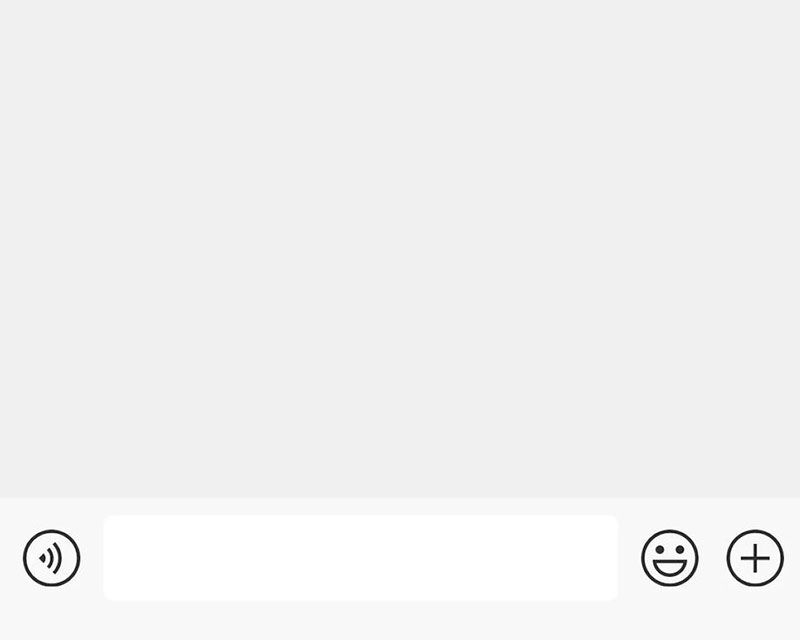Expand more options using the plus button
Image resolution: width=800 pixels, height=640 pixels.
click(755, 558)
